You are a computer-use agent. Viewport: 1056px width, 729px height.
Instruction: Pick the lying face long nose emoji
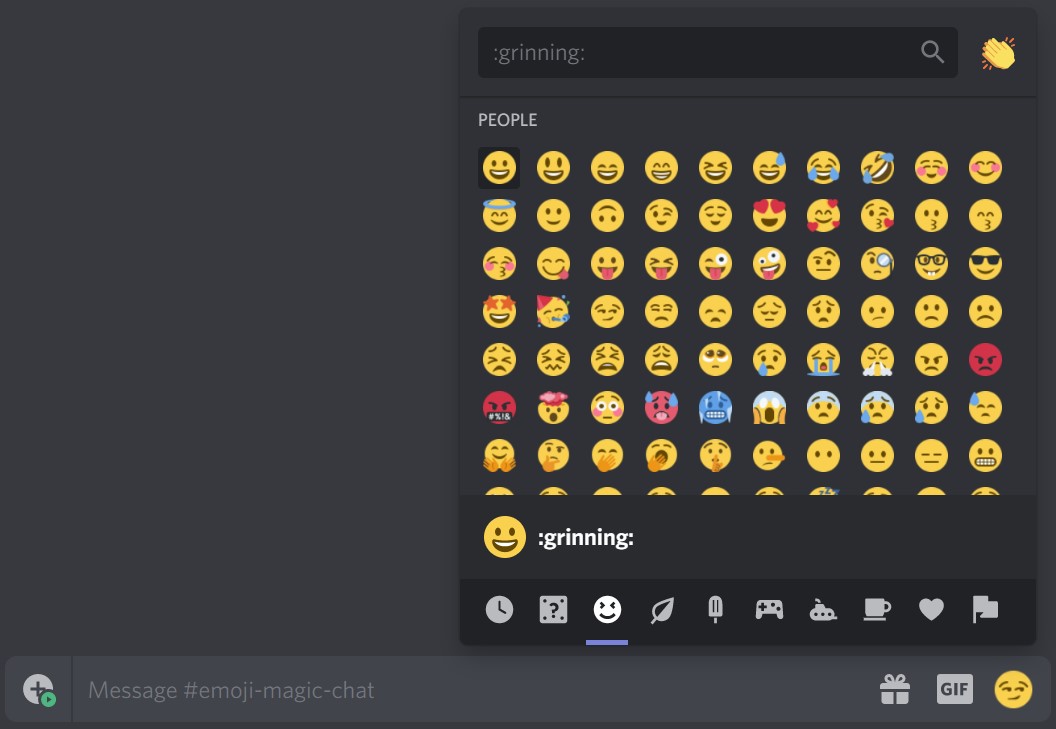(769, 455)
